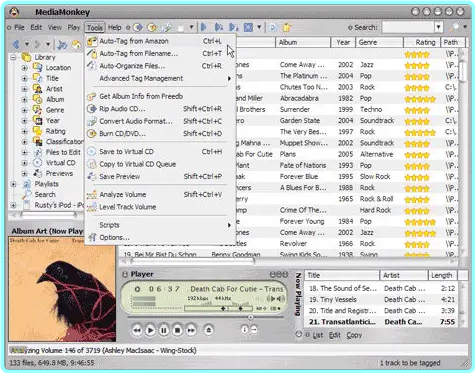This screenshot has width=475, height=373.
Task: Click the Previews node icon
Action: 37,173
